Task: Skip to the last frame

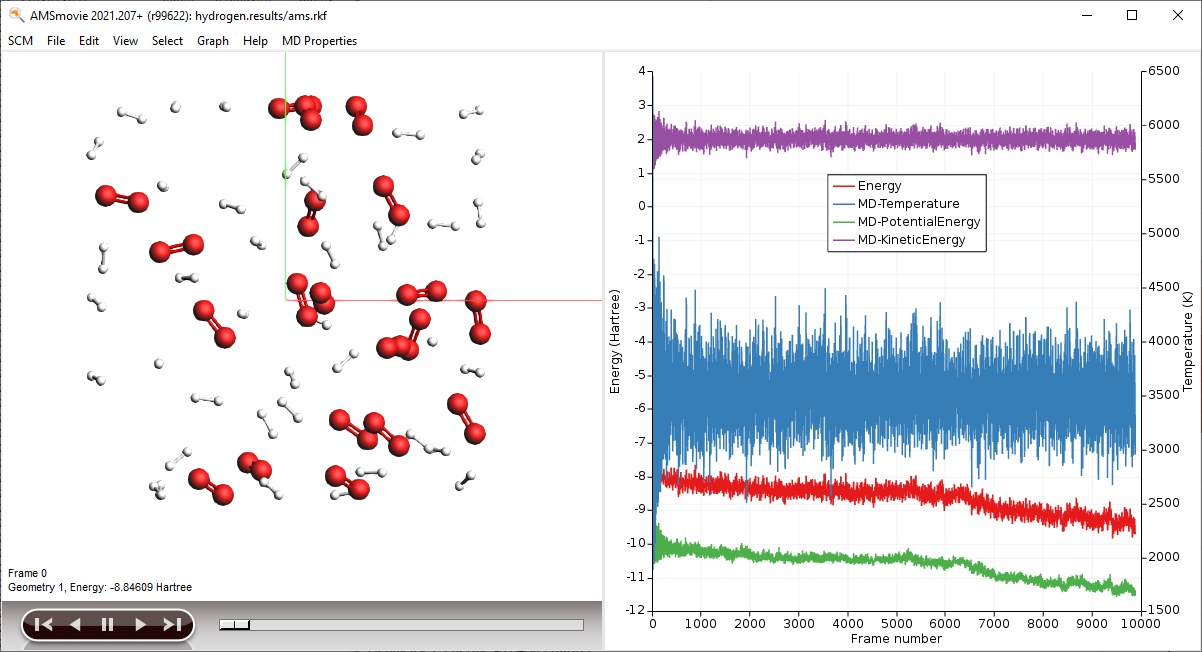Action: point(172,625)
